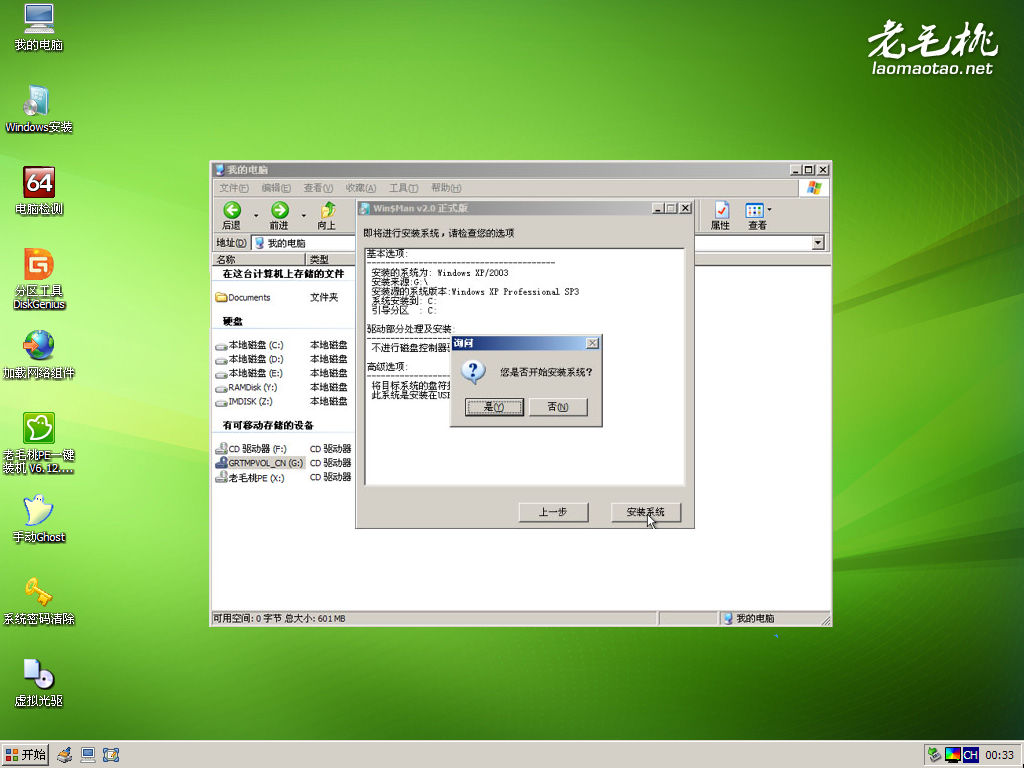Sort by the 类型 column header
This screenshot has height=768, width=1024.
[x=330, y=259]
